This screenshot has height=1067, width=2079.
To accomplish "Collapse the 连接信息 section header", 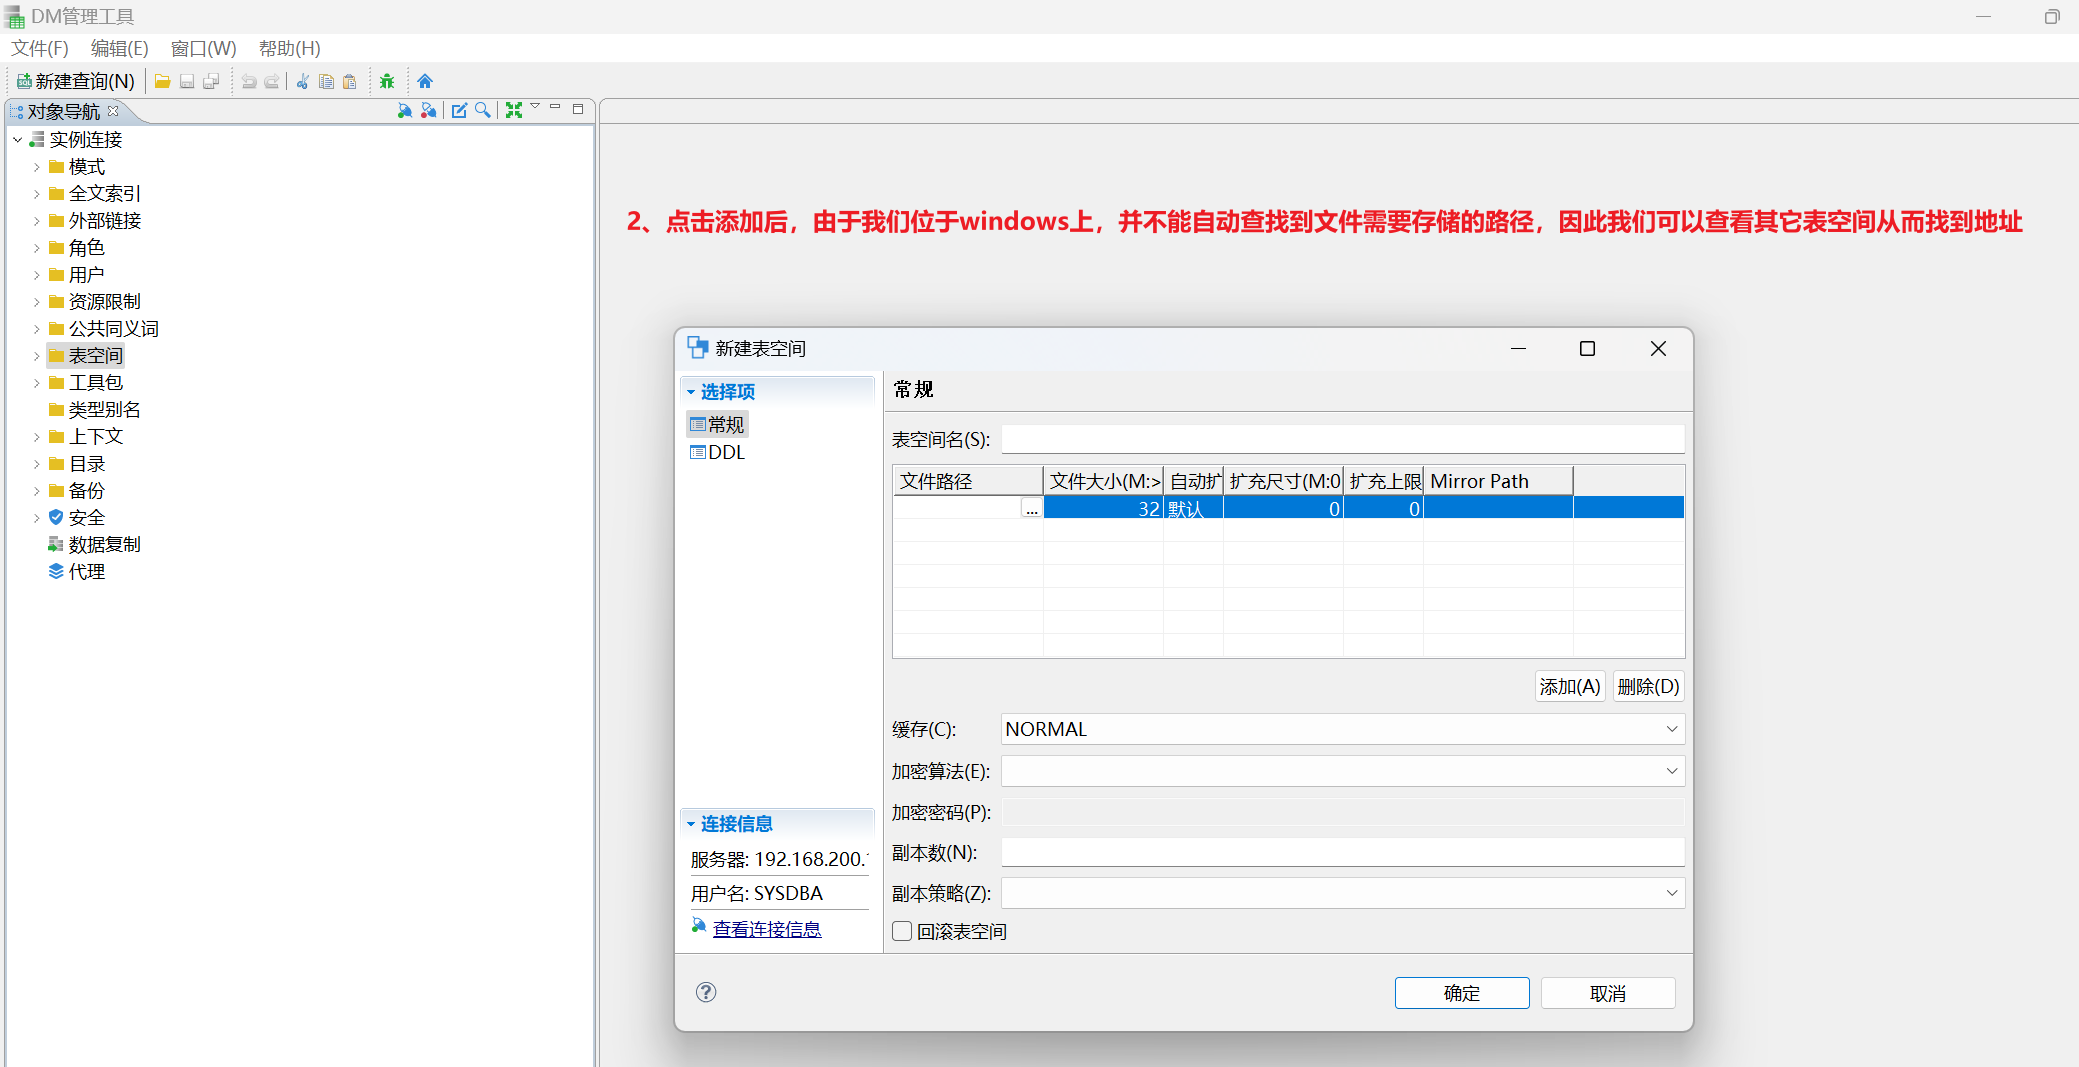I will point(734,822).
